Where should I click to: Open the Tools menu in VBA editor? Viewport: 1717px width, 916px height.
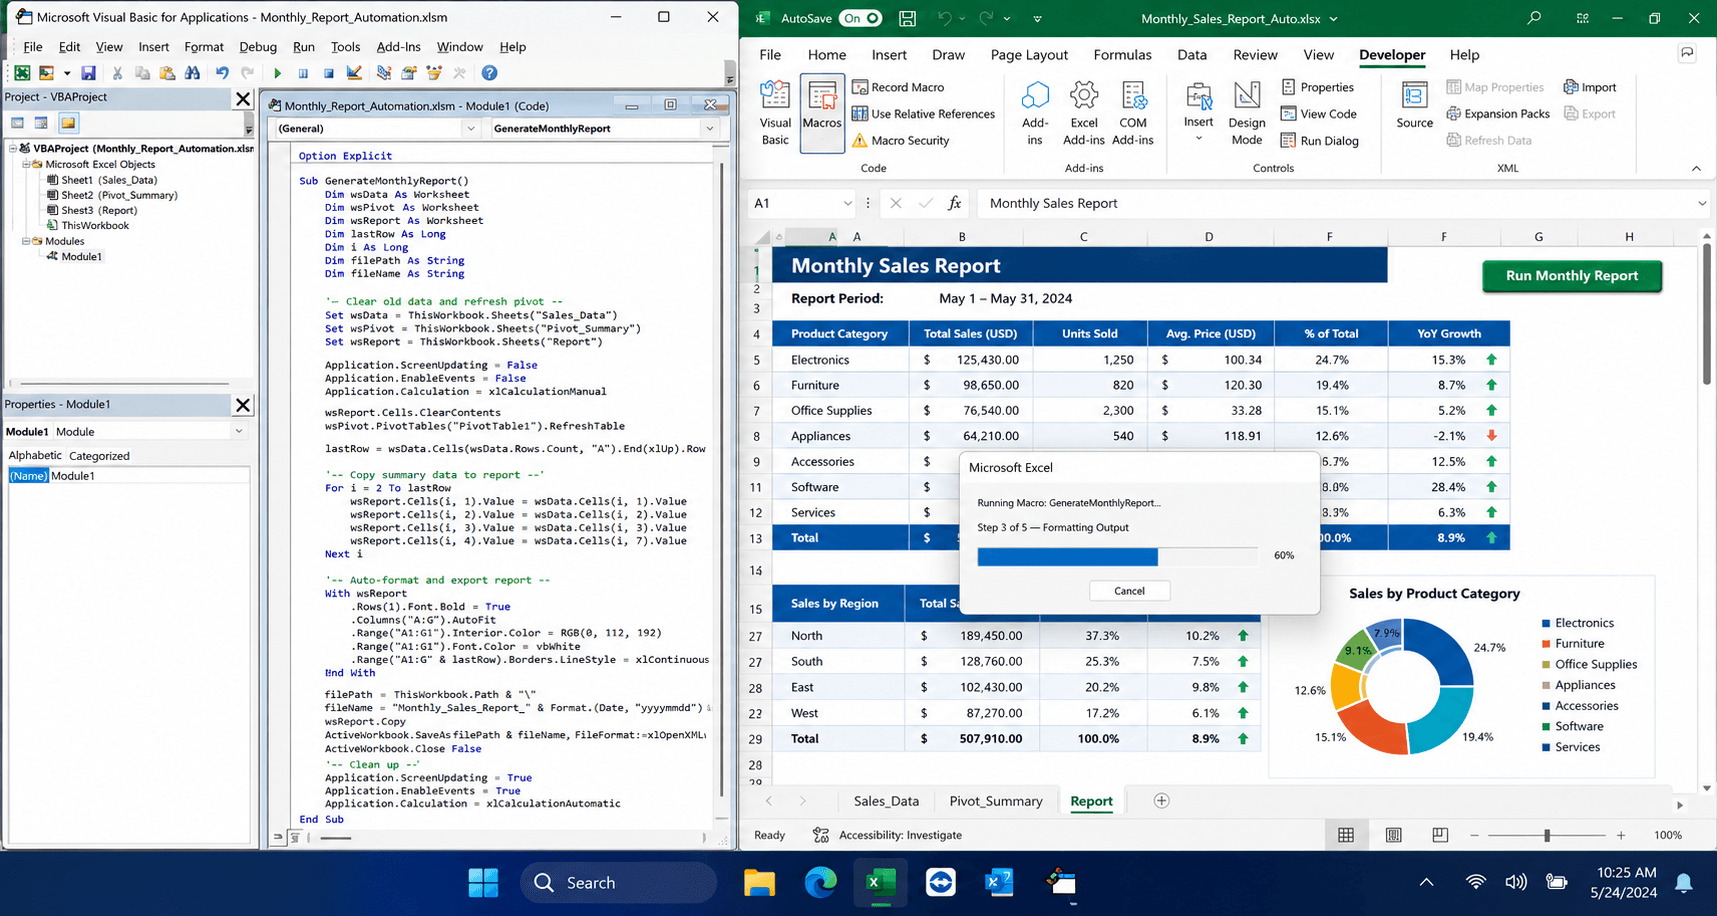coord(345,47)
